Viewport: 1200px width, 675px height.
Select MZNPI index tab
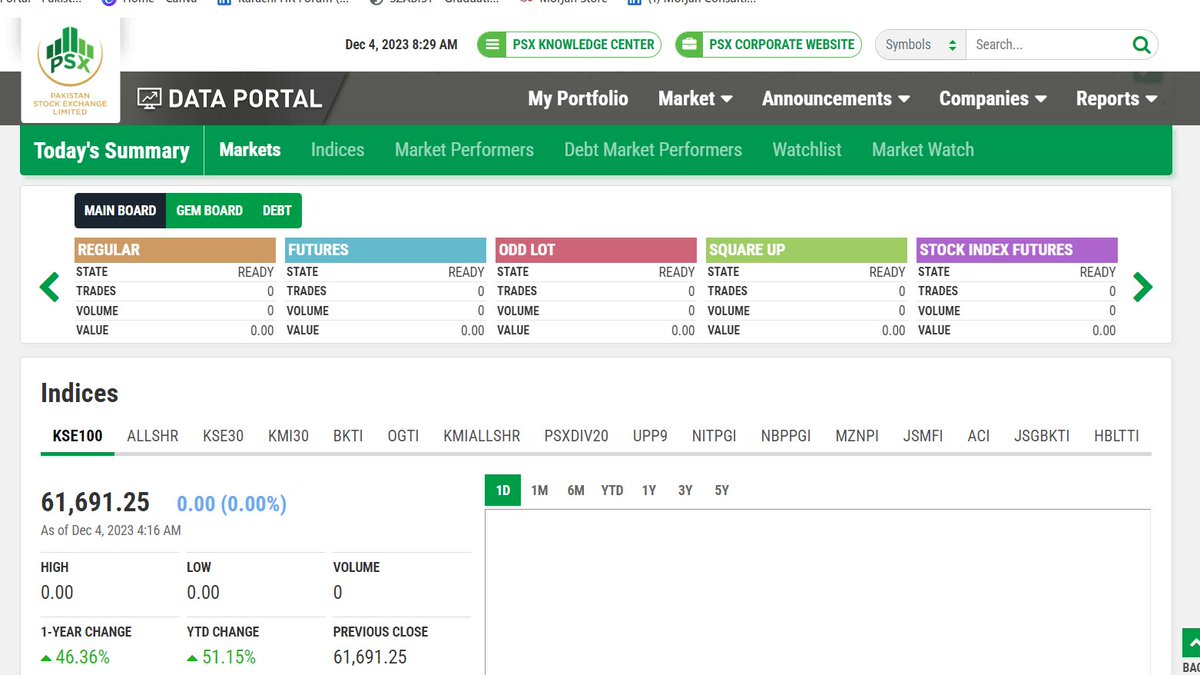pos(857,436)
